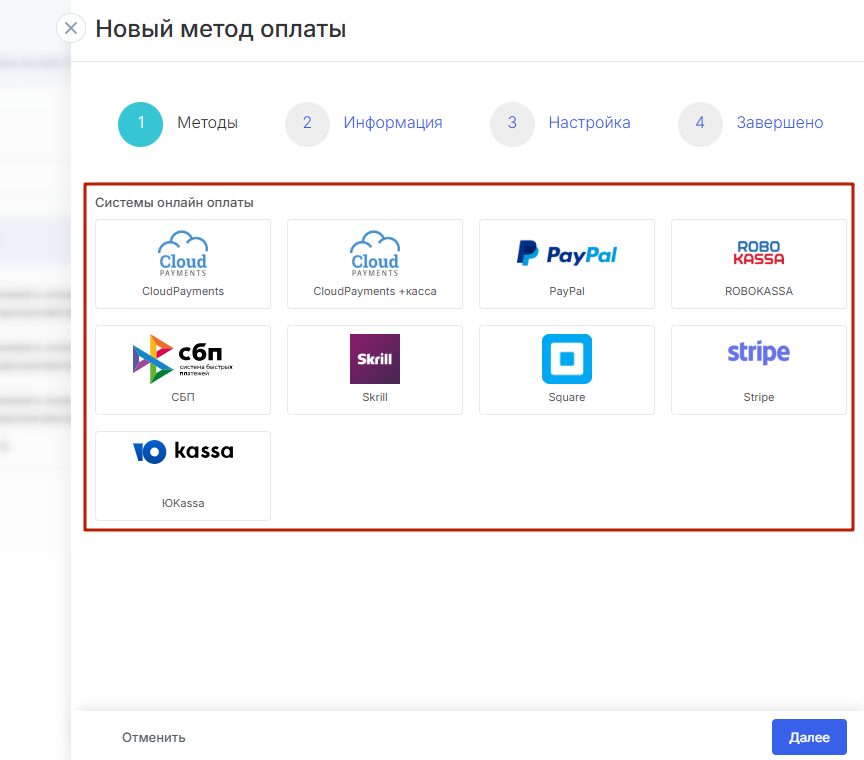
Task: Click the CloudPayments +касса caption
Action: click(x=375, y=291)
